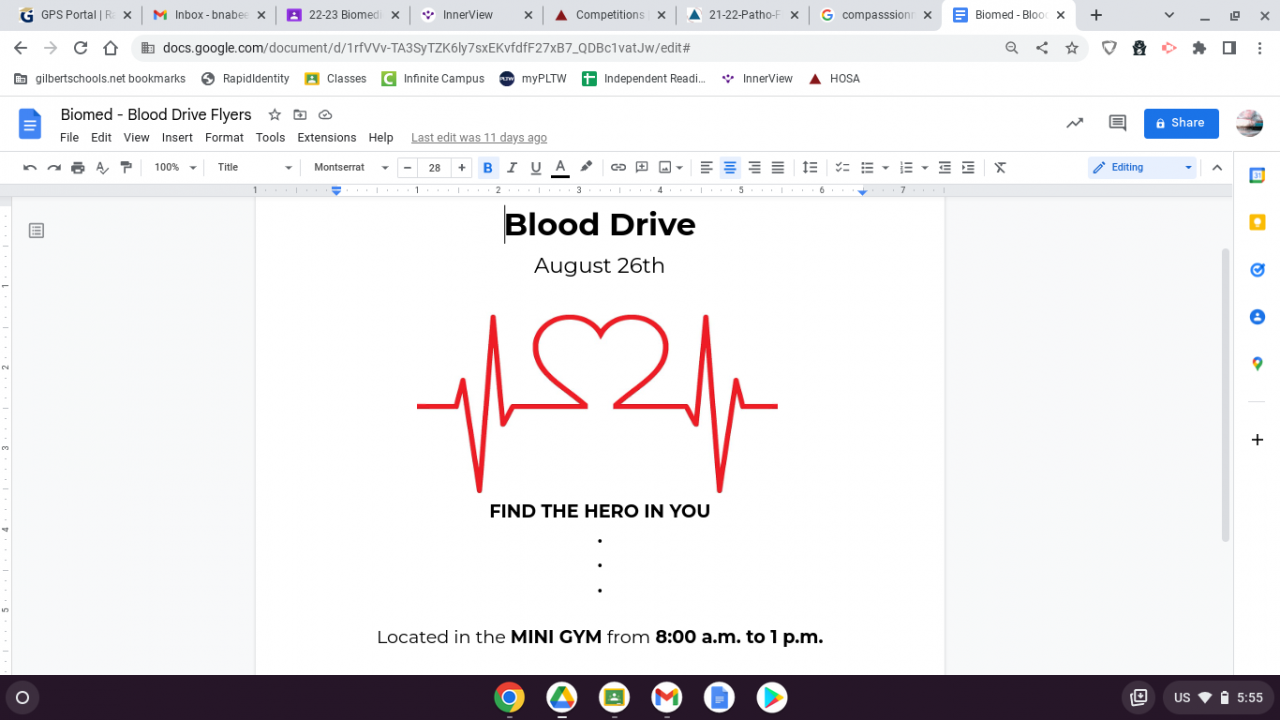The image size is (1280, 720).
Task: Show the document outline icon
Action: pos(36,231)
